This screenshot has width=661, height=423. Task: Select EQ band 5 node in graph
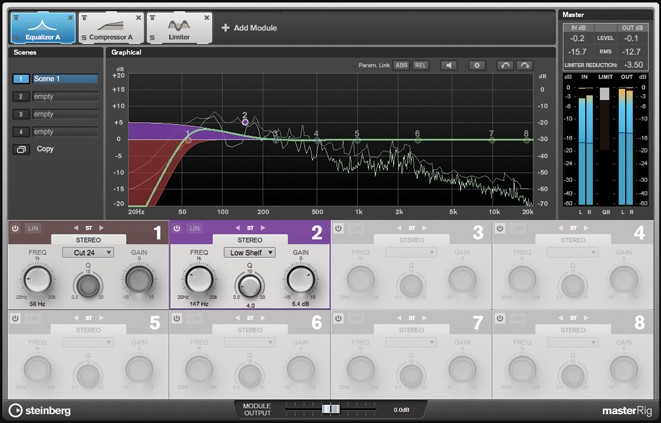pos(357,140)
